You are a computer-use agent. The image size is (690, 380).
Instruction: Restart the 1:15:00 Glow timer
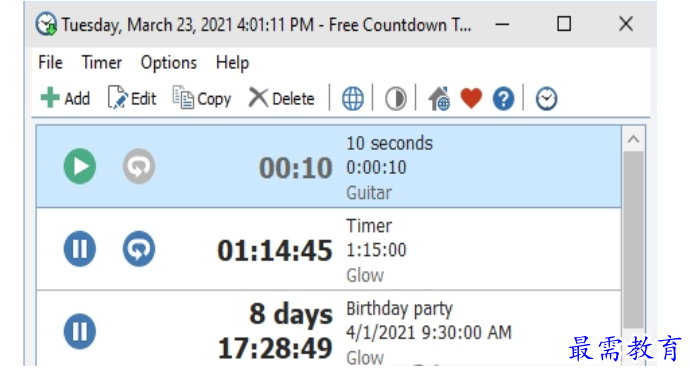coord(139,249)
